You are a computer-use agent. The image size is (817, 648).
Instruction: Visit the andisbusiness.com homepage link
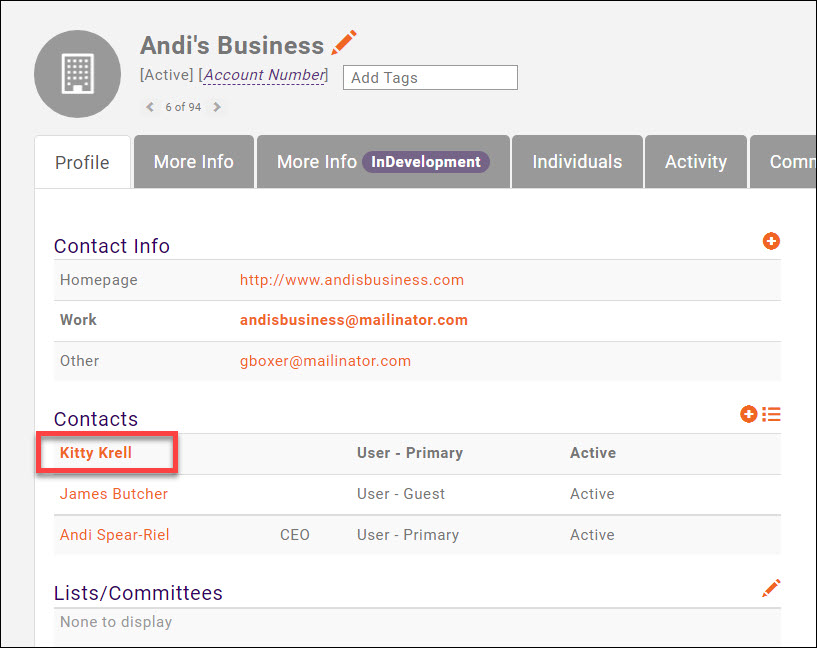point(352,280)
